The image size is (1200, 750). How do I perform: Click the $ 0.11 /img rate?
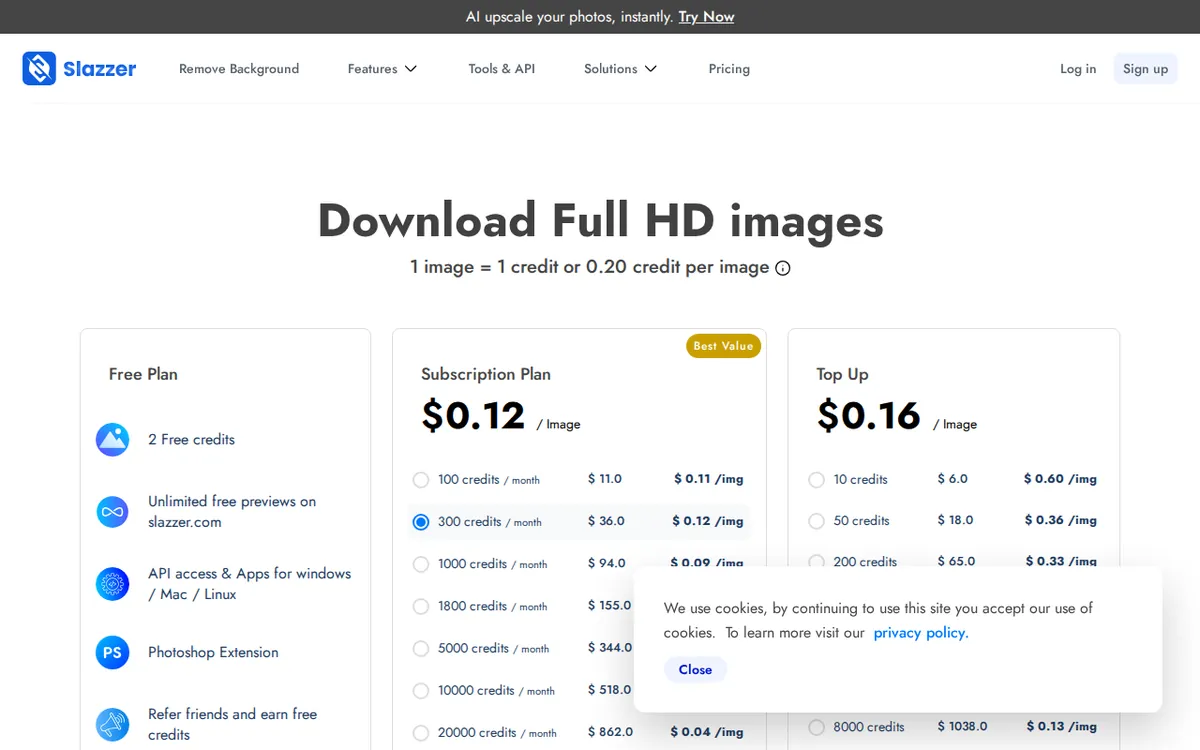pyautogui.click(x=709, y=479)
